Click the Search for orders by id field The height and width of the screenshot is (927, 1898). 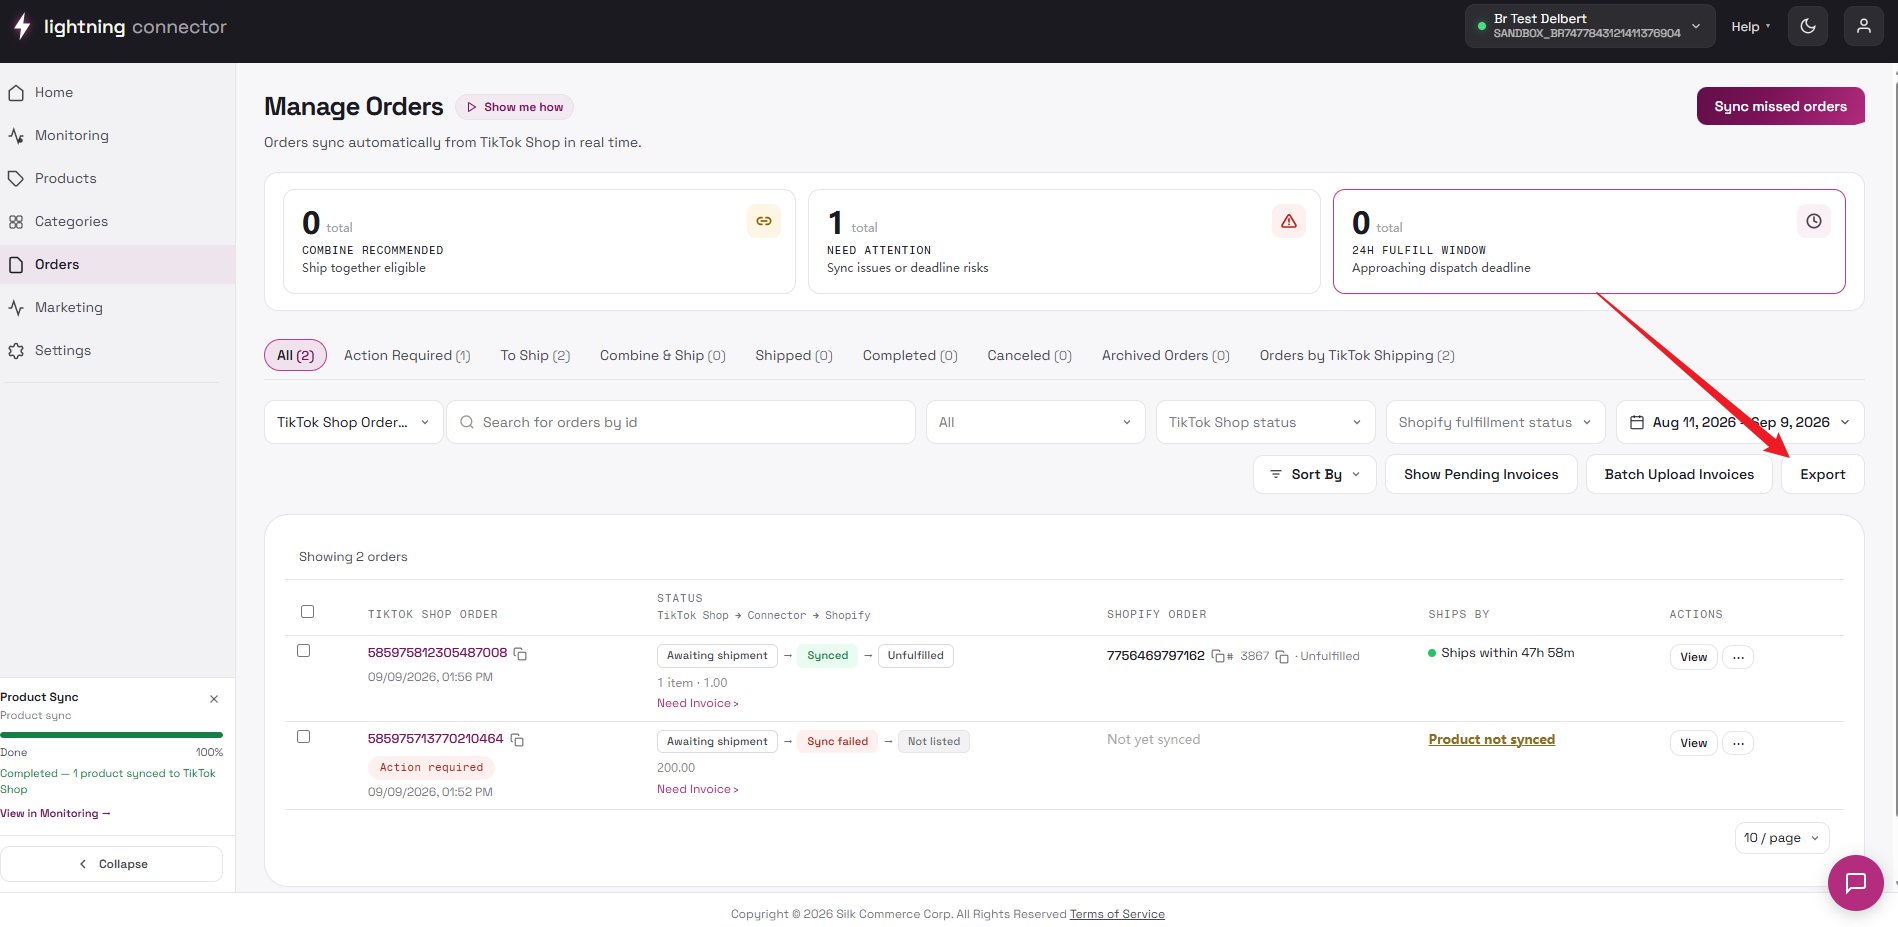coord(681,422)
